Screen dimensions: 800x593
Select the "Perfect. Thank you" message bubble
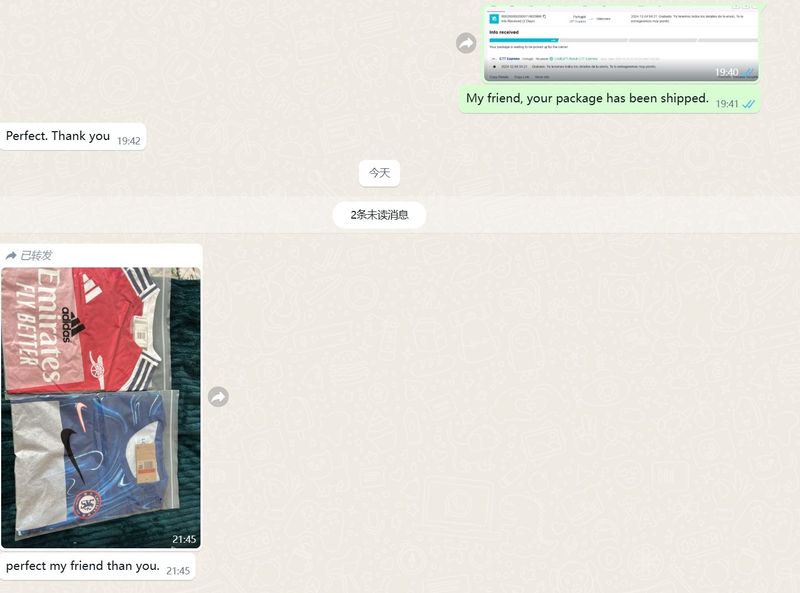coord(58,136)
